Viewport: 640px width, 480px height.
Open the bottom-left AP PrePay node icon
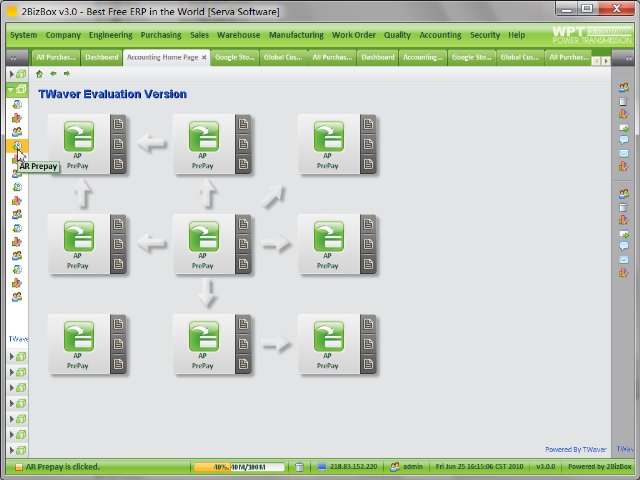point(78,336)
